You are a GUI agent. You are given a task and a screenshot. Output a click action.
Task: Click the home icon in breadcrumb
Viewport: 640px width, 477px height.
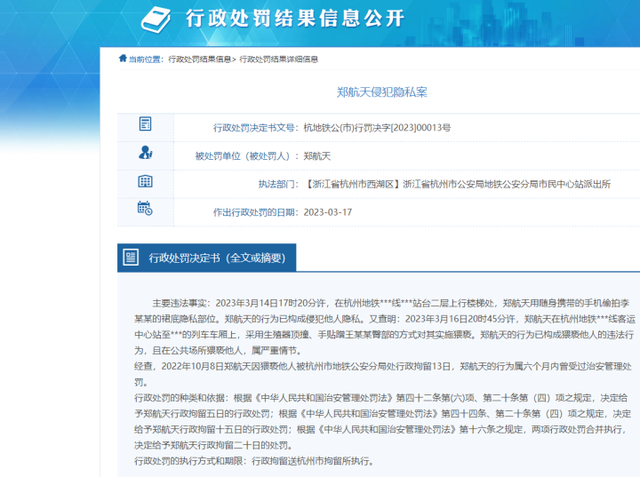pos(123,58)
